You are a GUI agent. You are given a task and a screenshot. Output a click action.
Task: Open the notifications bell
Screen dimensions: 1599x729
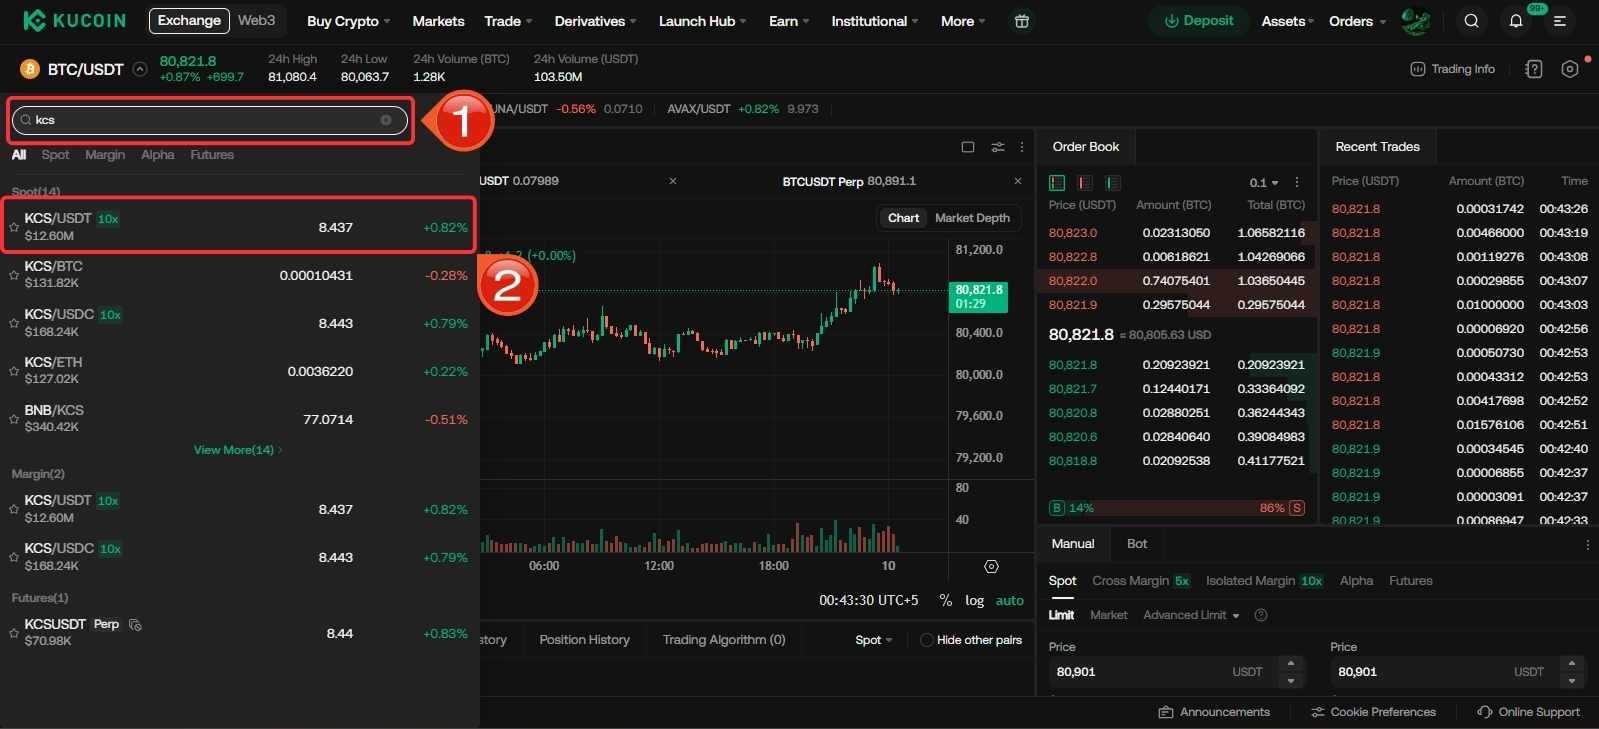tap(1516, 21)
